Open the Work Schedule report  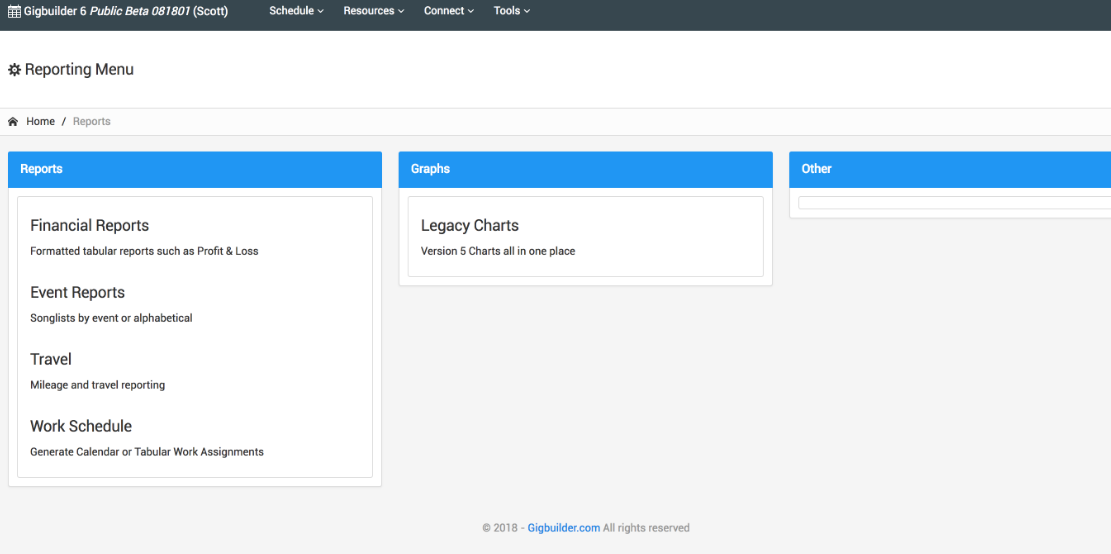(81, 426)
